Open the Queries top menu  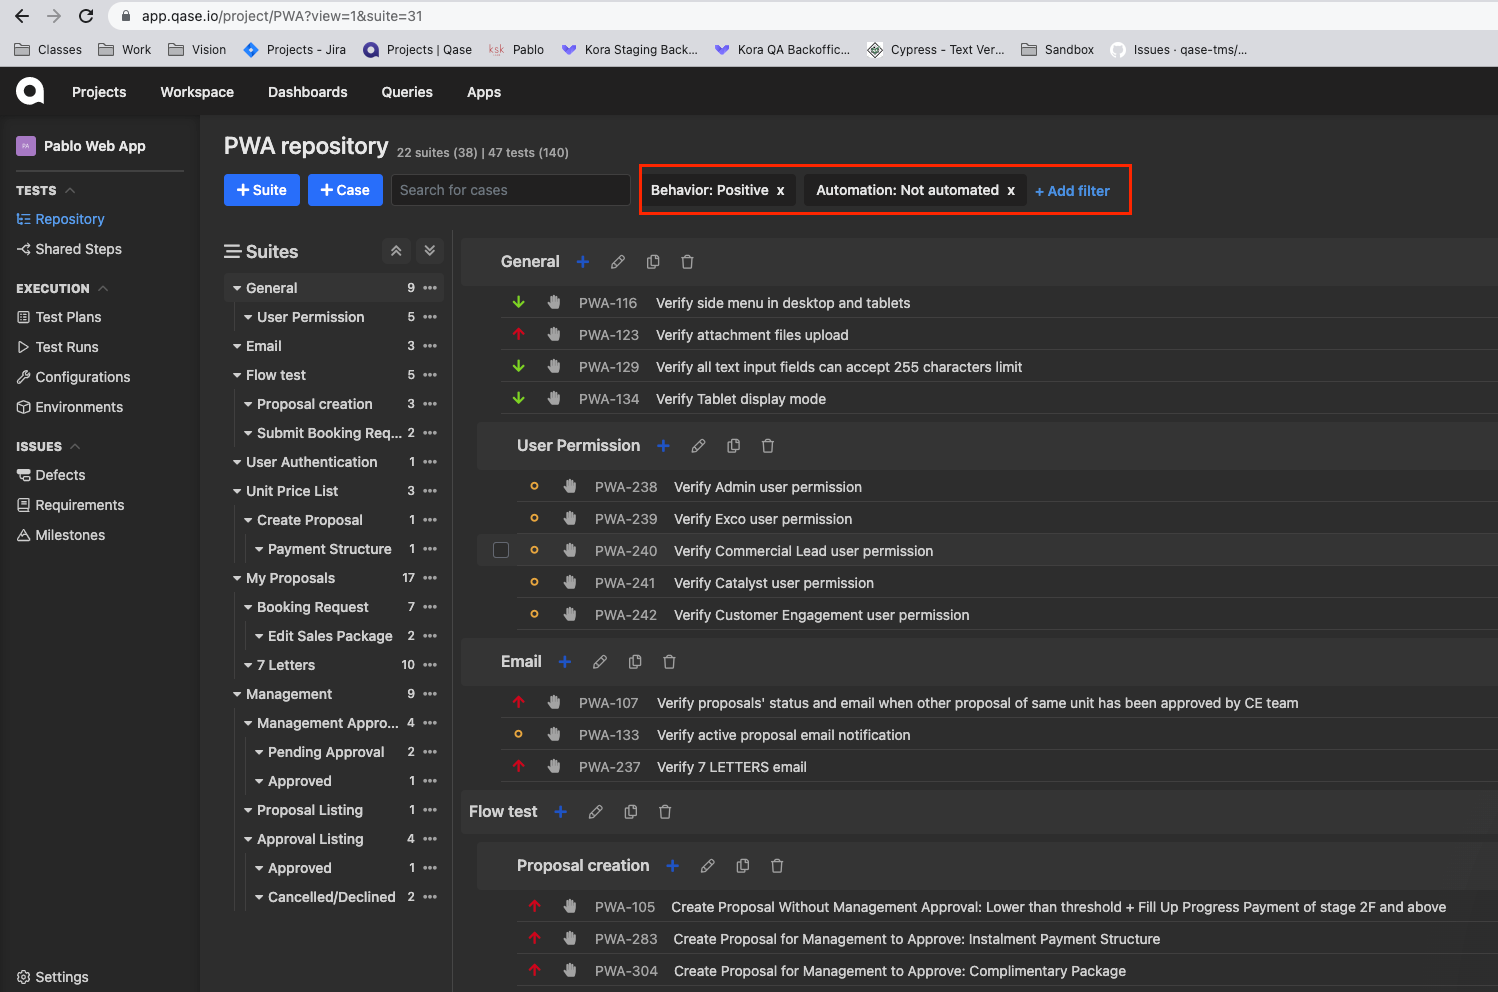pyautogui.click(x=407, y=92)
